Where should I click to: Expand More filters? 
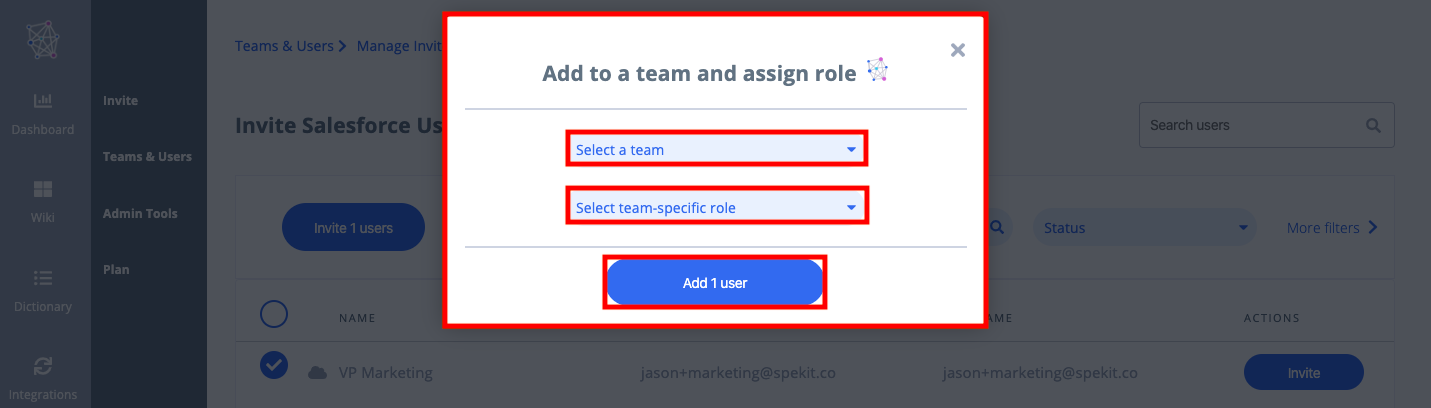1333,228
